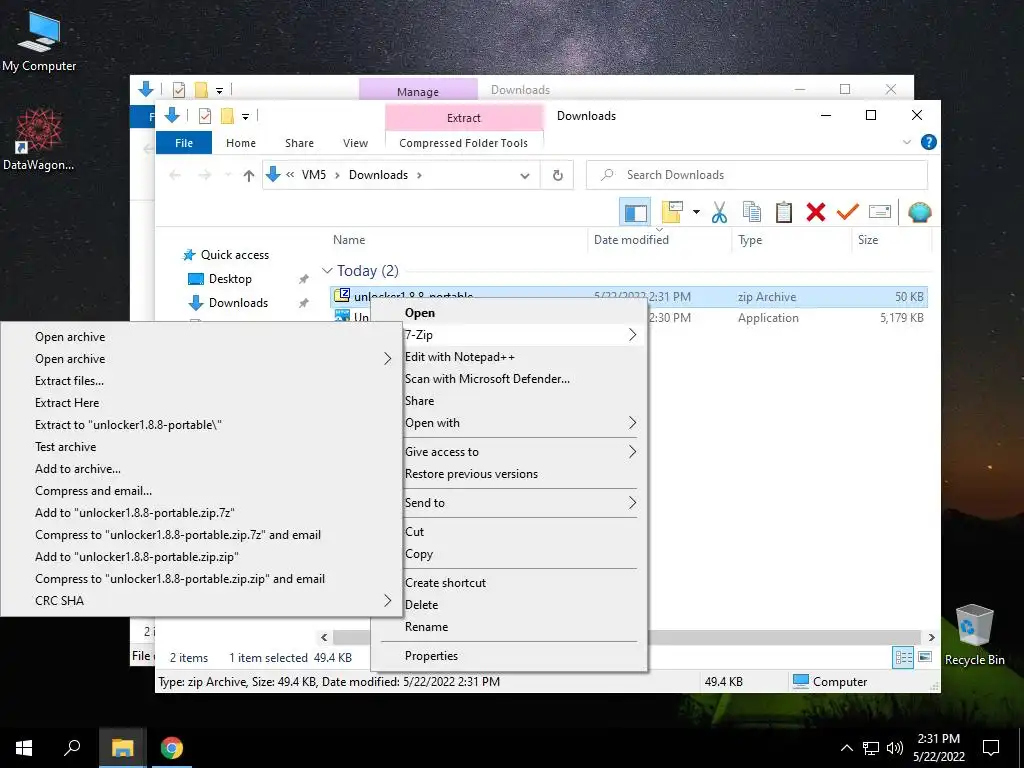Open the Classic Shell shell-shaped settings icon
Image resolution: width=1024 pixels, height=768 pixels.
(920, 212)
